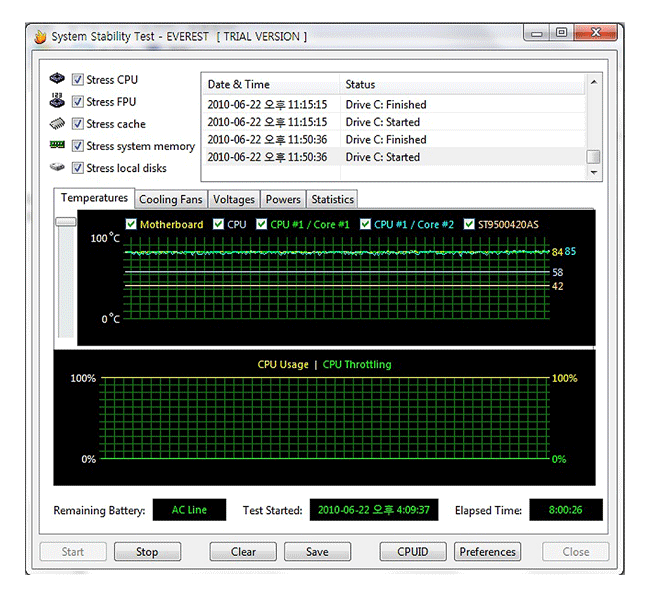
Task: Click the Test Started timestamp field
Action: (x=374, y=510)
